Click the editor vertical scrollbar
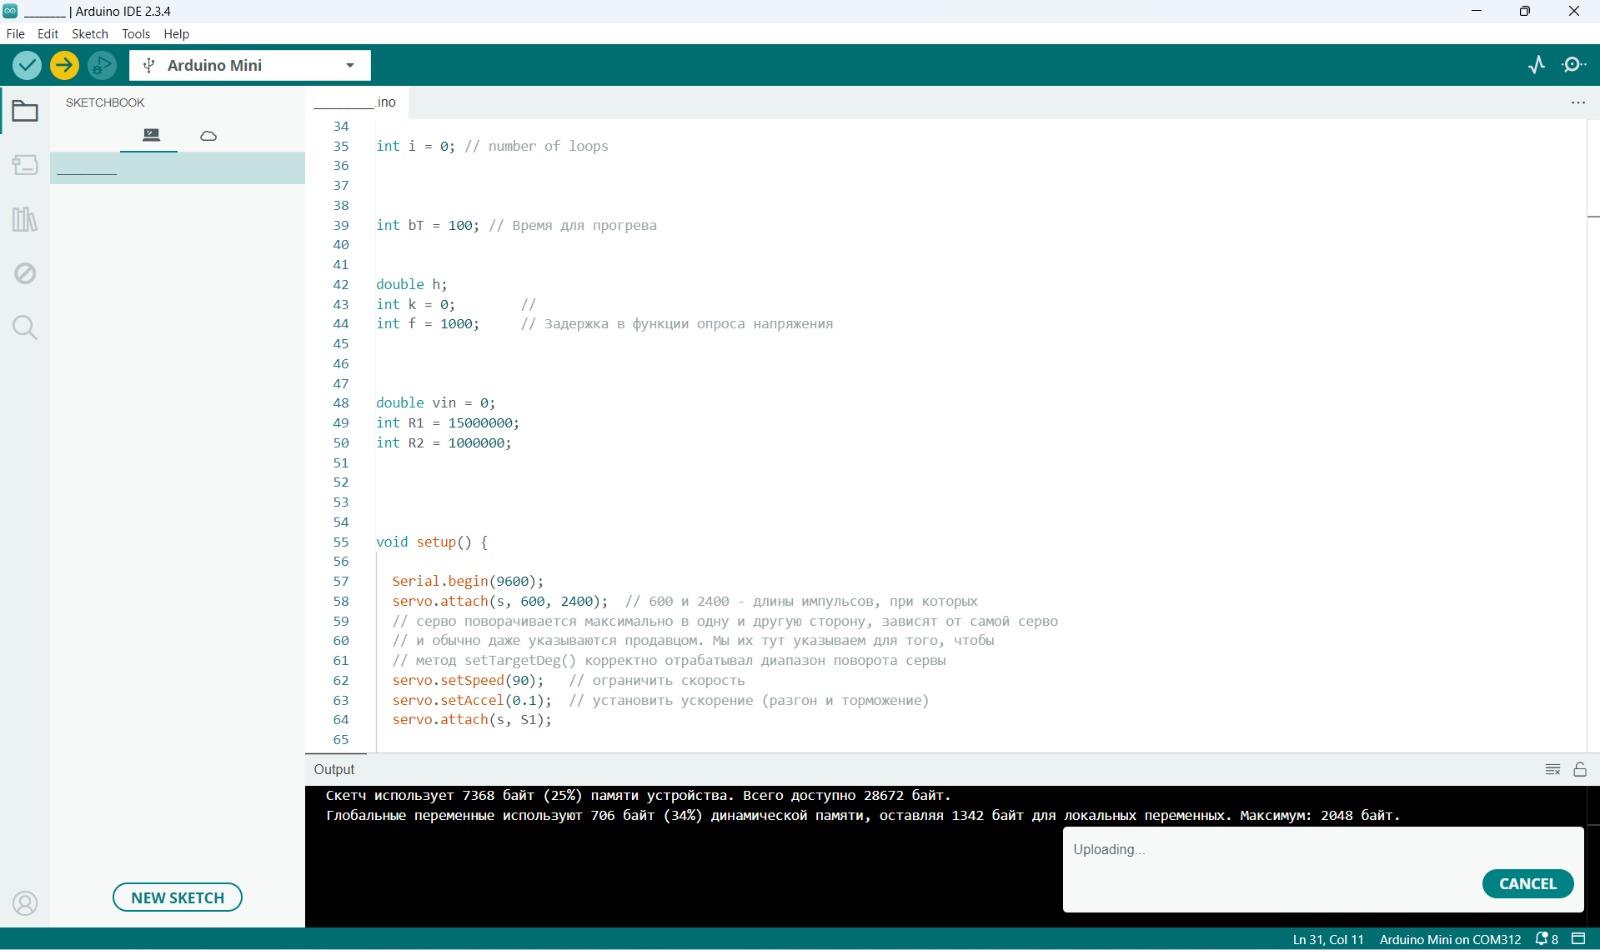Viewport: 1600px width, 950px height. point(1592,400)
